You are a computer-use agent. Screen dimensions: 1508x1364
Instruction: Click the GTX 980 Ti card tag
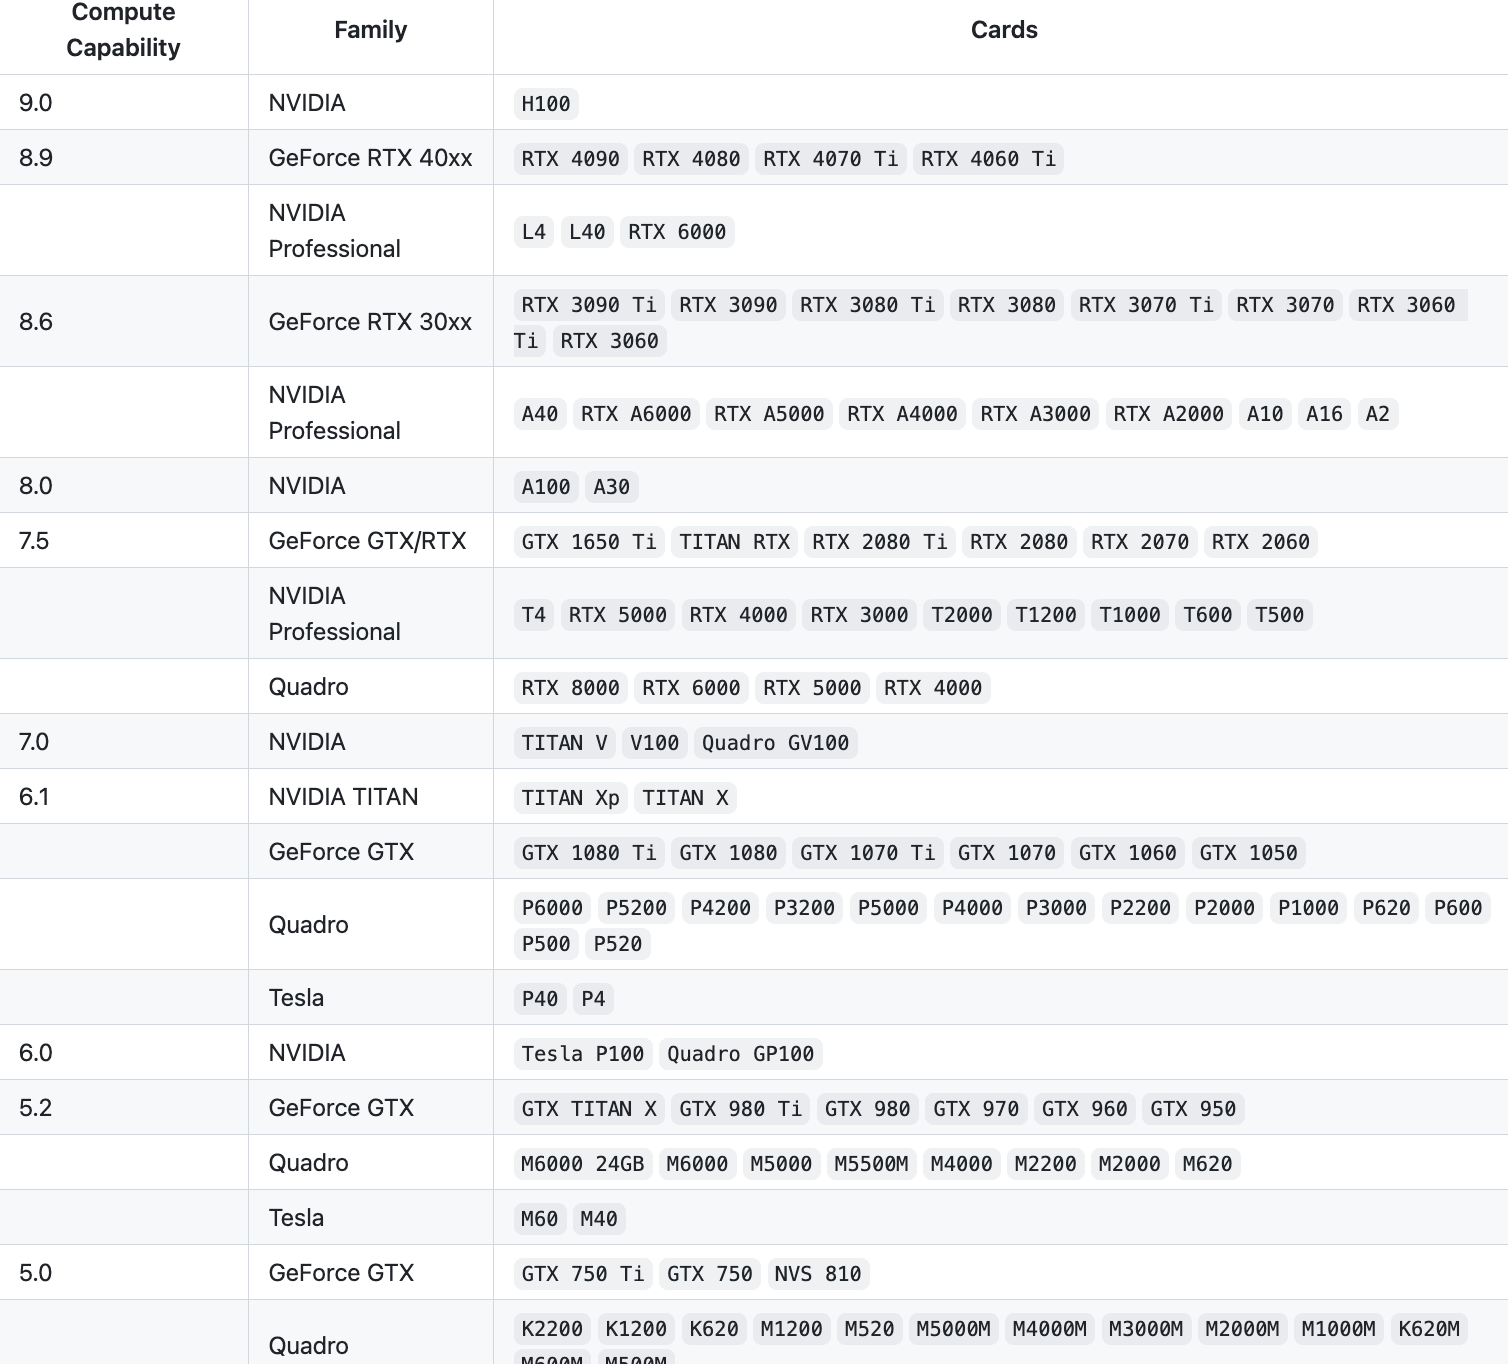pos(740,1109)
